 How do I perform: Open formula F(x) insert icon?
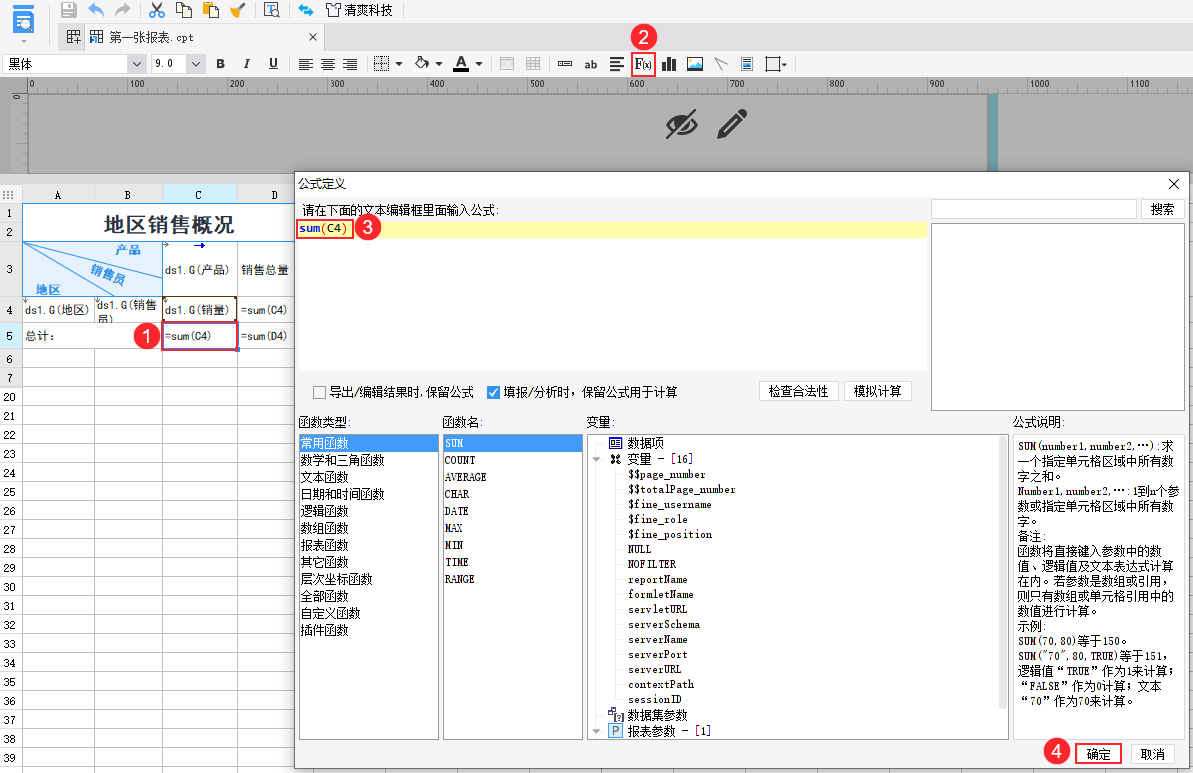(x=643, y=64)
